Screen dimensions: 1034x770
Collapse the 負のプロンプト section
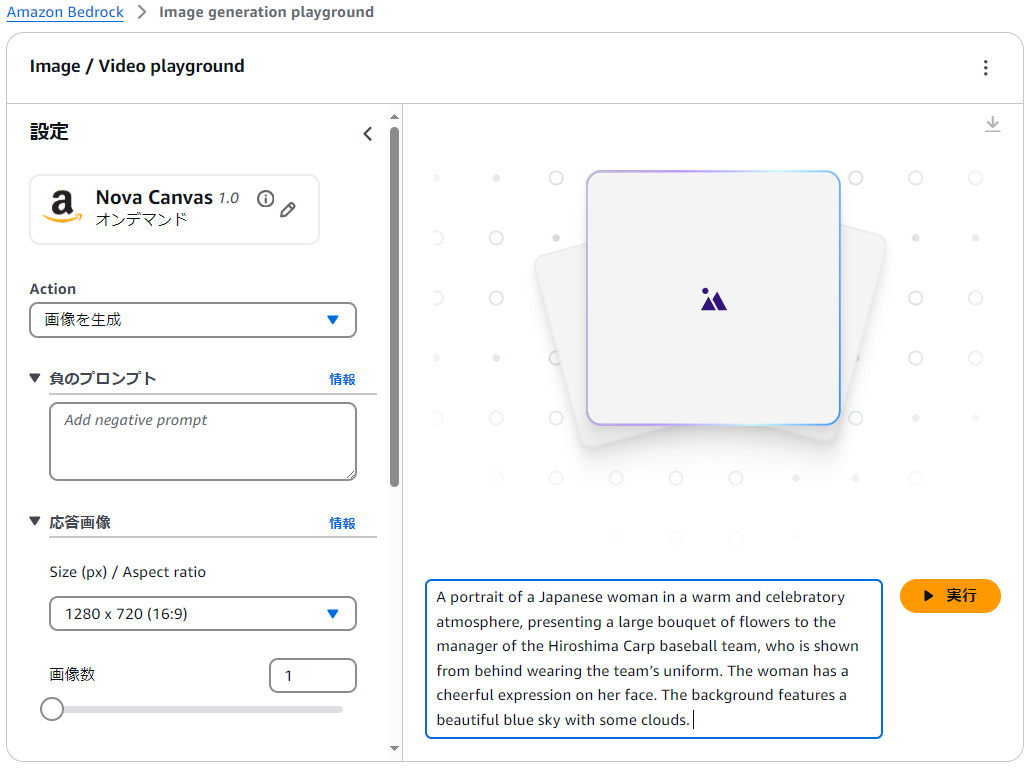(35, 378)
